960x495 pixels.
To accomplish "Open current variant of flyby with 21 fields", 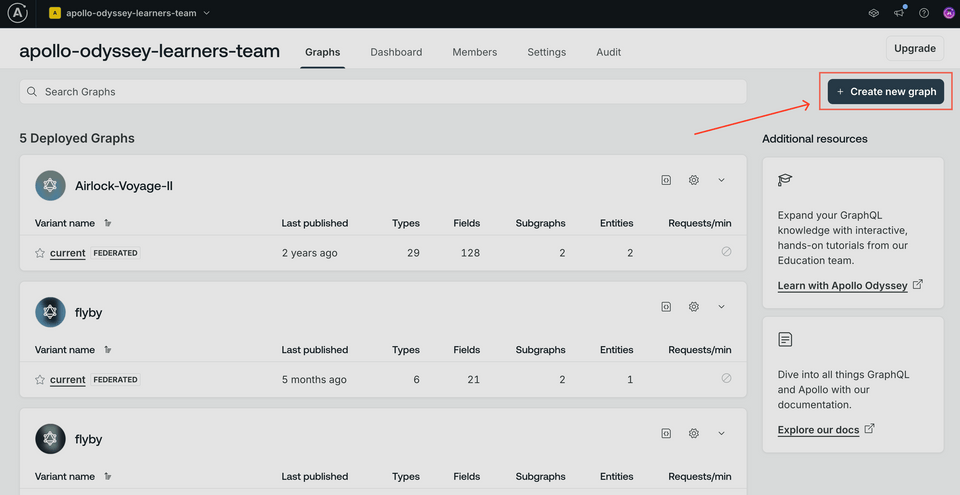I will point(67,380).
